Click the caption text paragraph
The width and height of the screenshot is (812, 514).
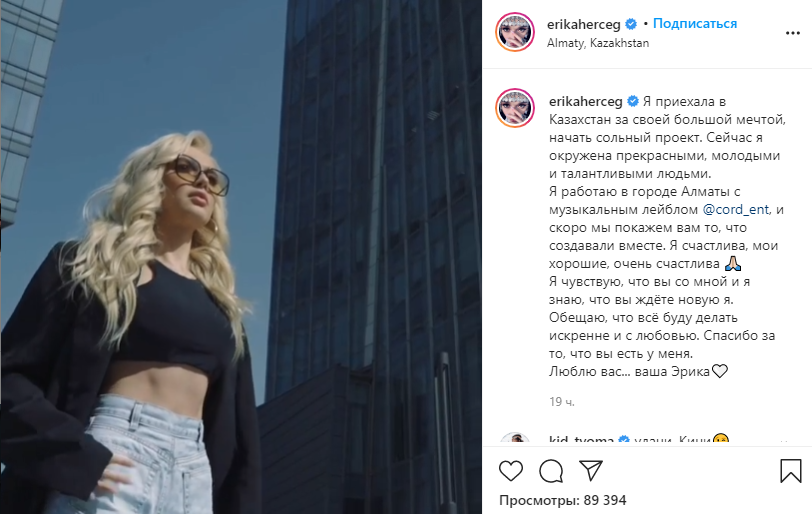[667, 237]
